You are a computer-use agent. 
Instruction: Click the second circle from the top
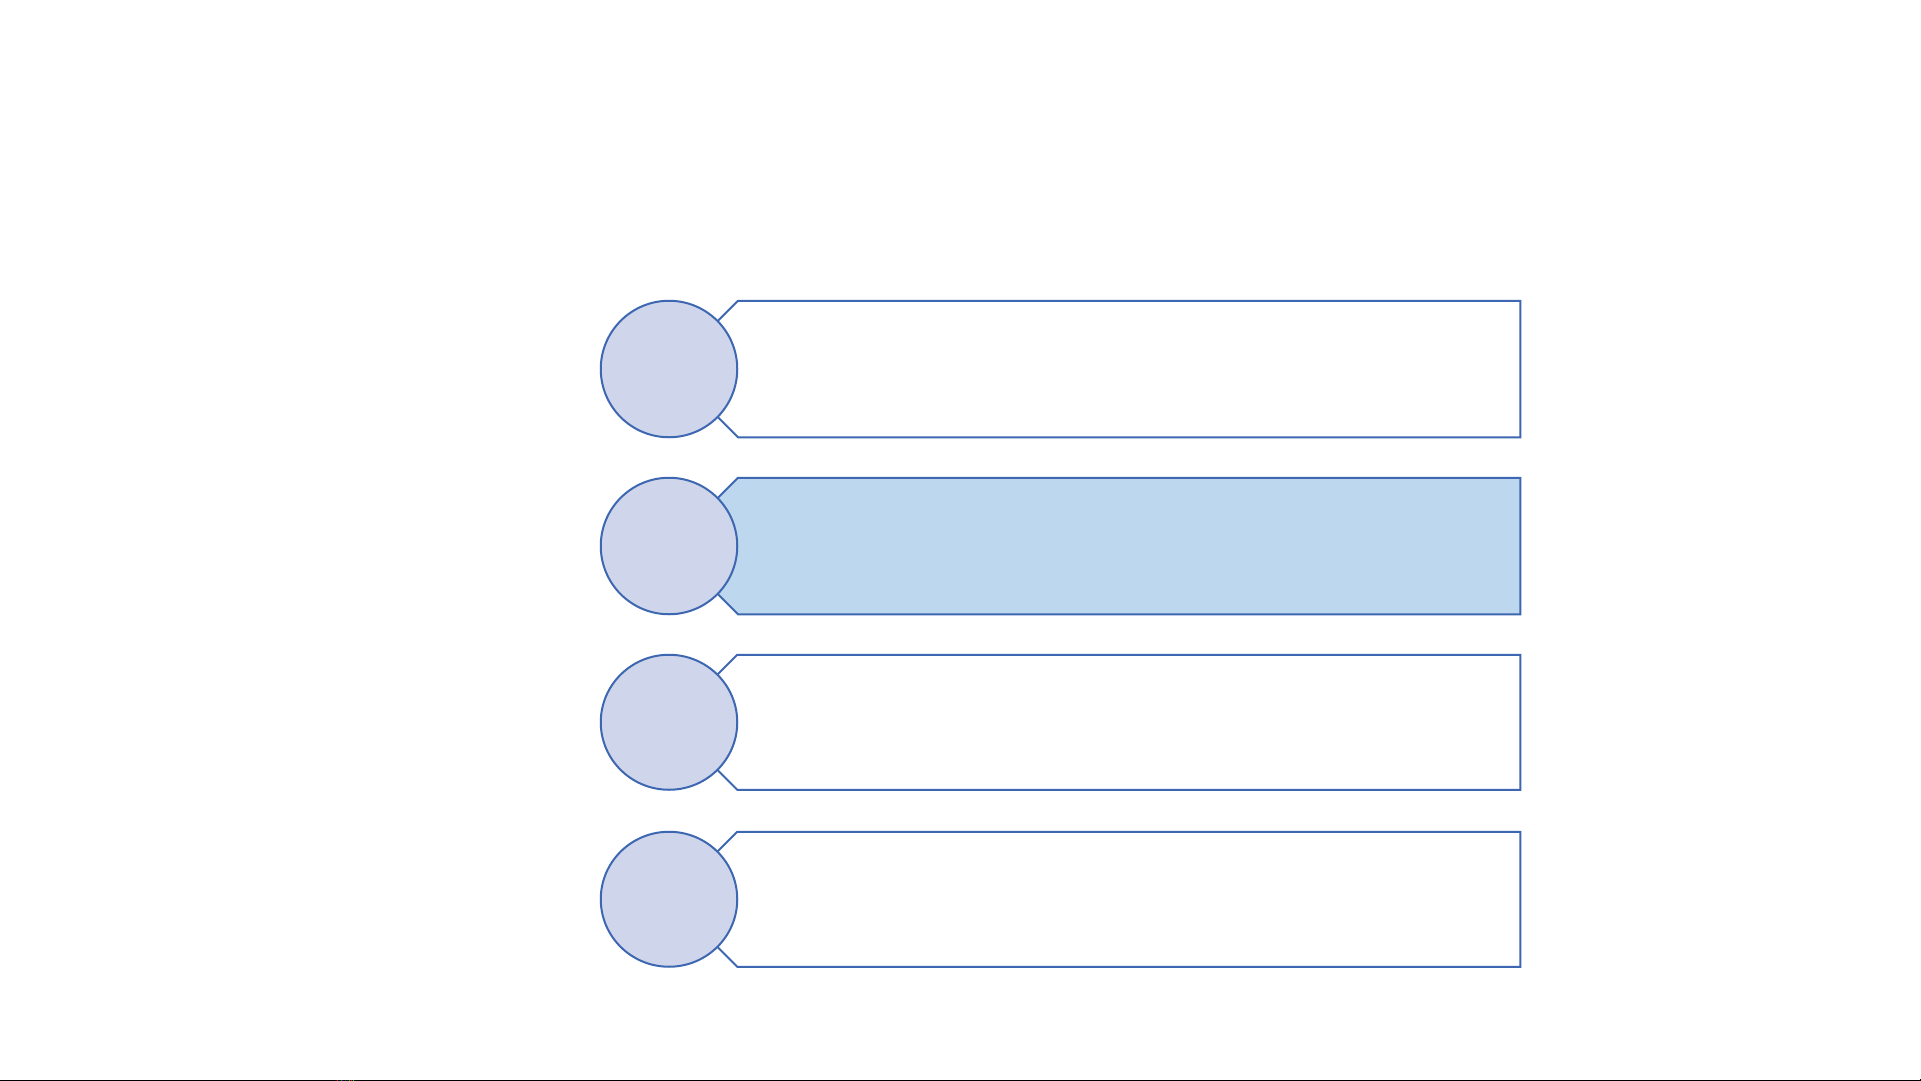[669, 546]
